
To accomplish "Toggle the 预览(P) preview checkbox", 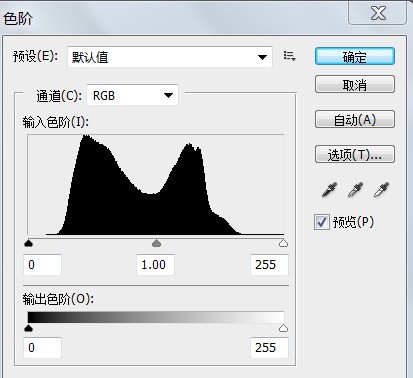I will pos(321,222).
